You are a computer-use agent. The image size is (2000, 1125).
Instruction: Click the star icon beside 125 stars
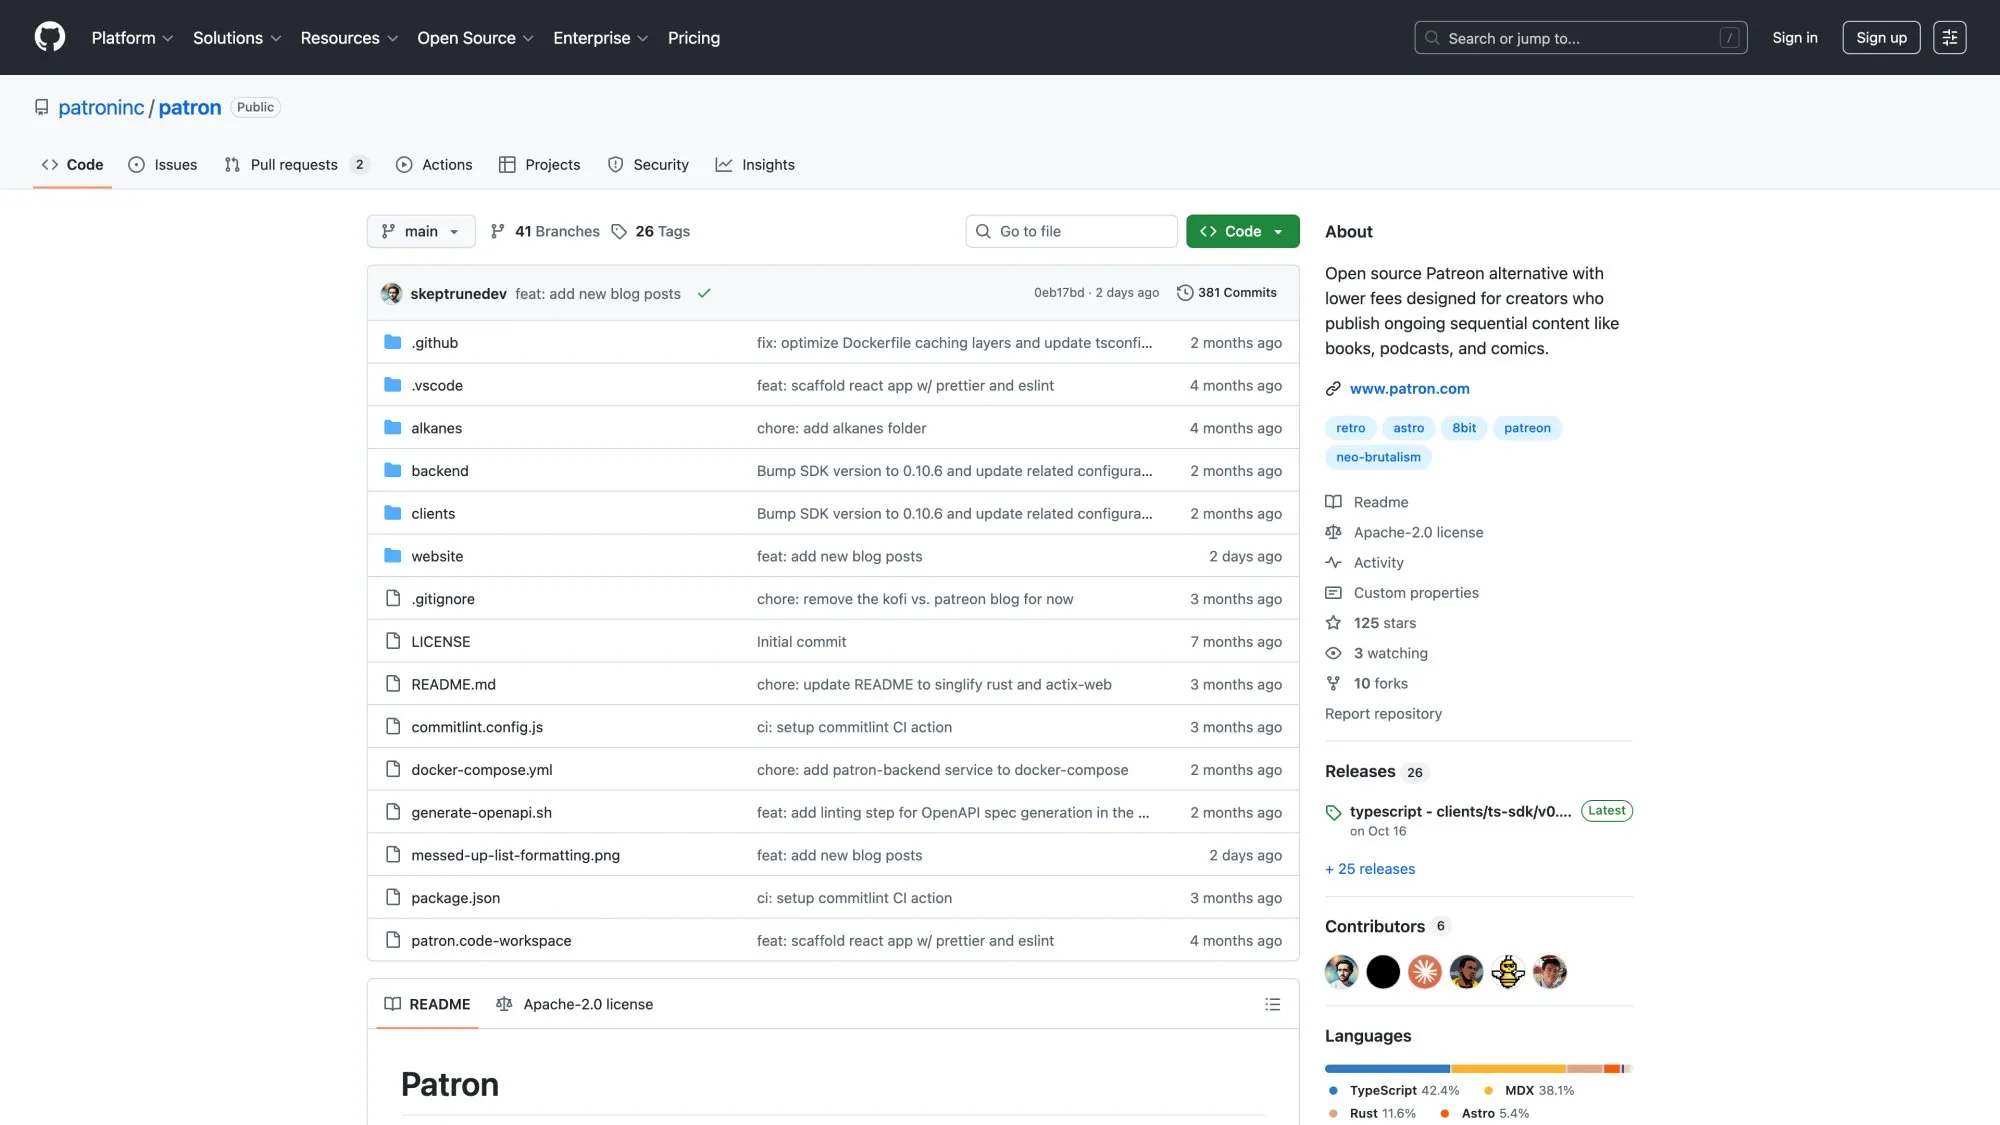1333,622
